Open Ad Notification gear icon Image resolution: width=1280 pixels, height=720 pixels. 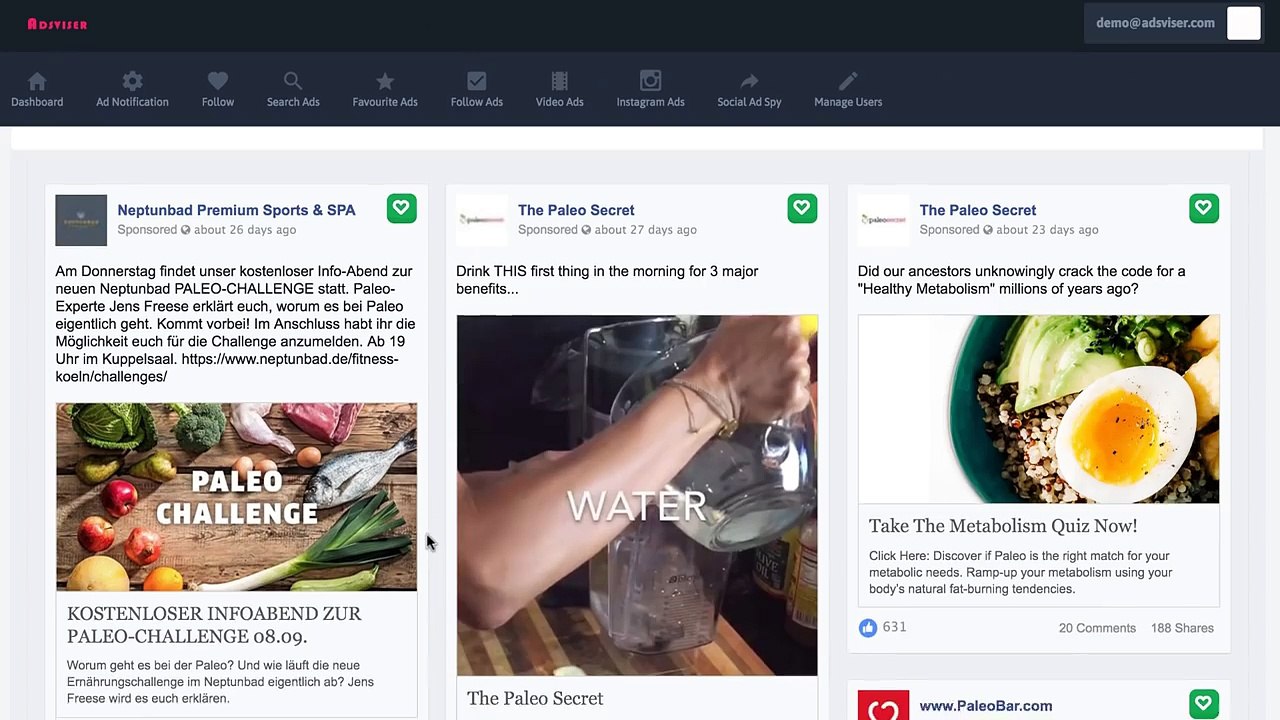point(132,81)
